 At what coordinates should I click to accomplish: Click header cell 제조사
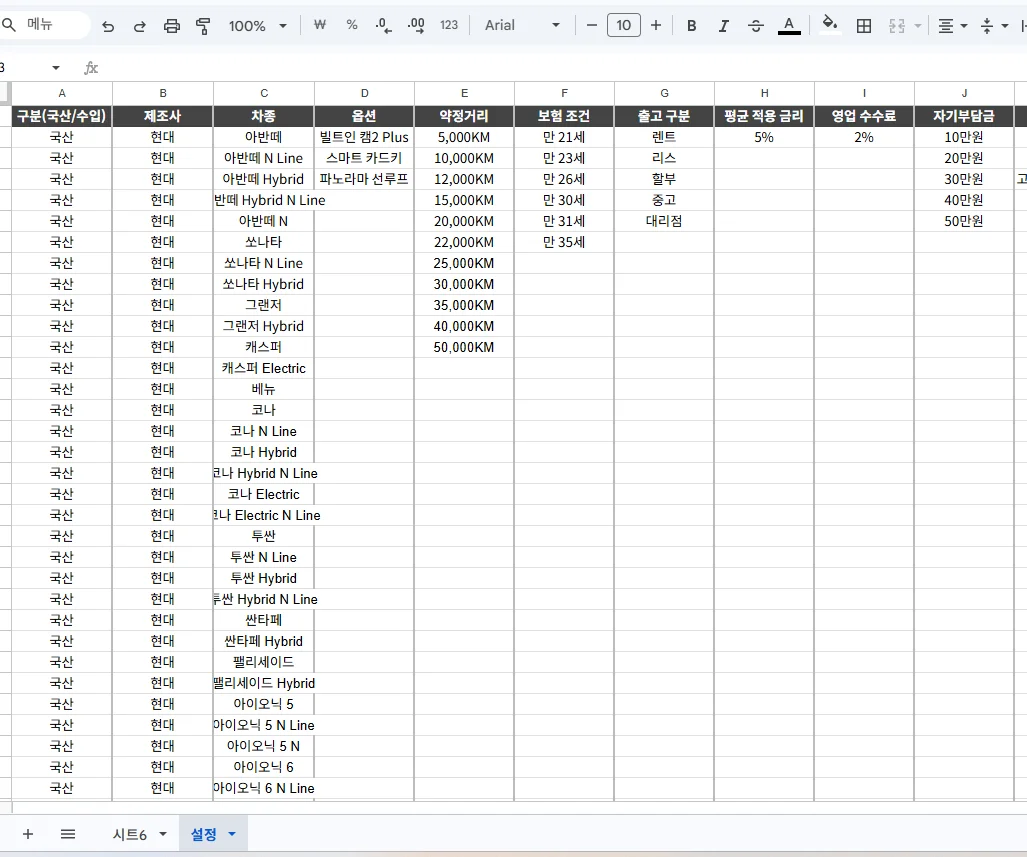click(x=162, y=116)
